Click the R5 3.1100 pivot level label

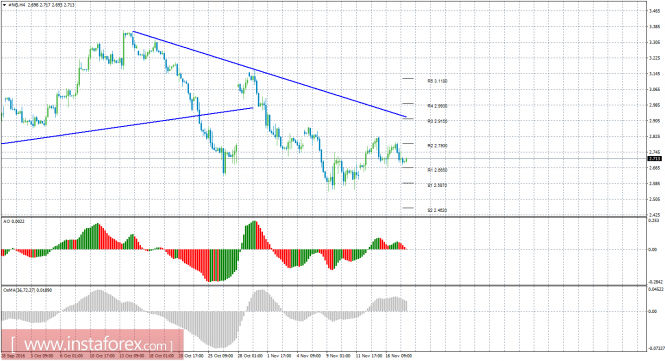437,81
